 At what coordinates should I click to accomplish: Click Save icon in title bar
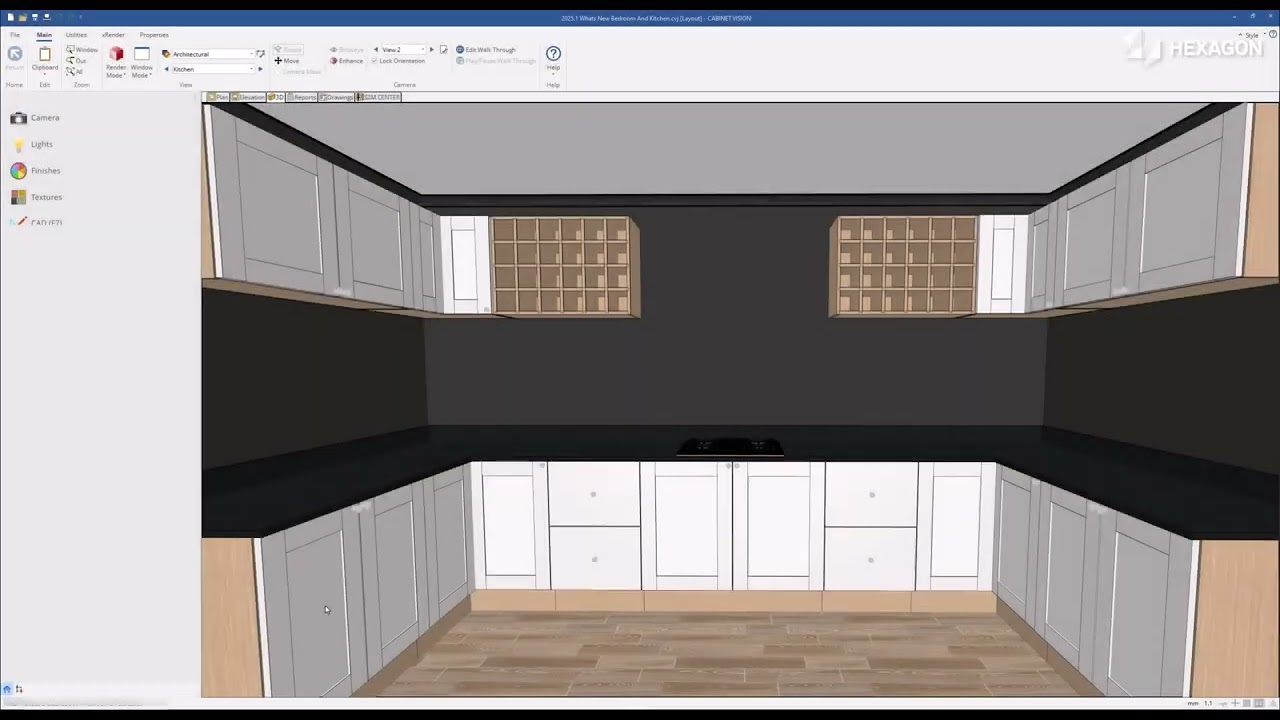[35, 17]
